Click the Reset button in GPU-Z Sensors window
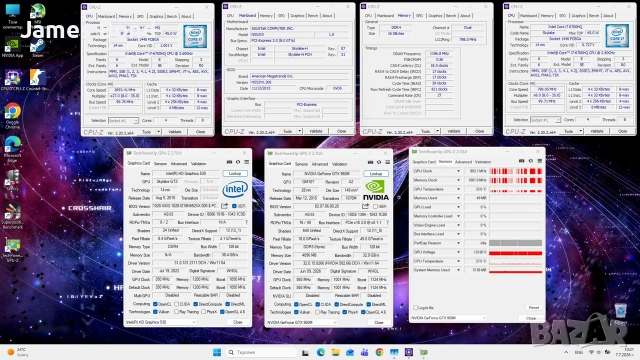This screenshot has width=640, height=360. [x=533, y=308]
